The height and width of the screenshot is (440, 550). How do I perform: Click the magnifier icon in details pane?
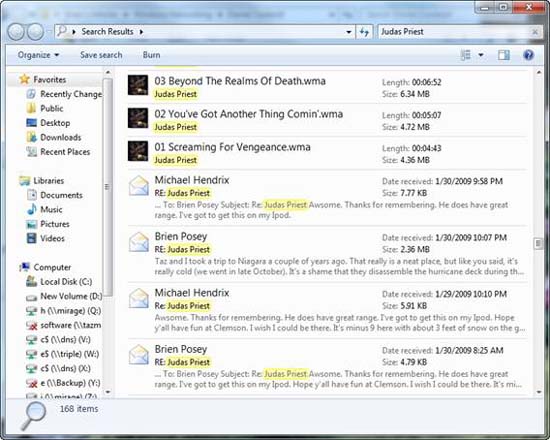pyautogui.click(x=33, y=416)
